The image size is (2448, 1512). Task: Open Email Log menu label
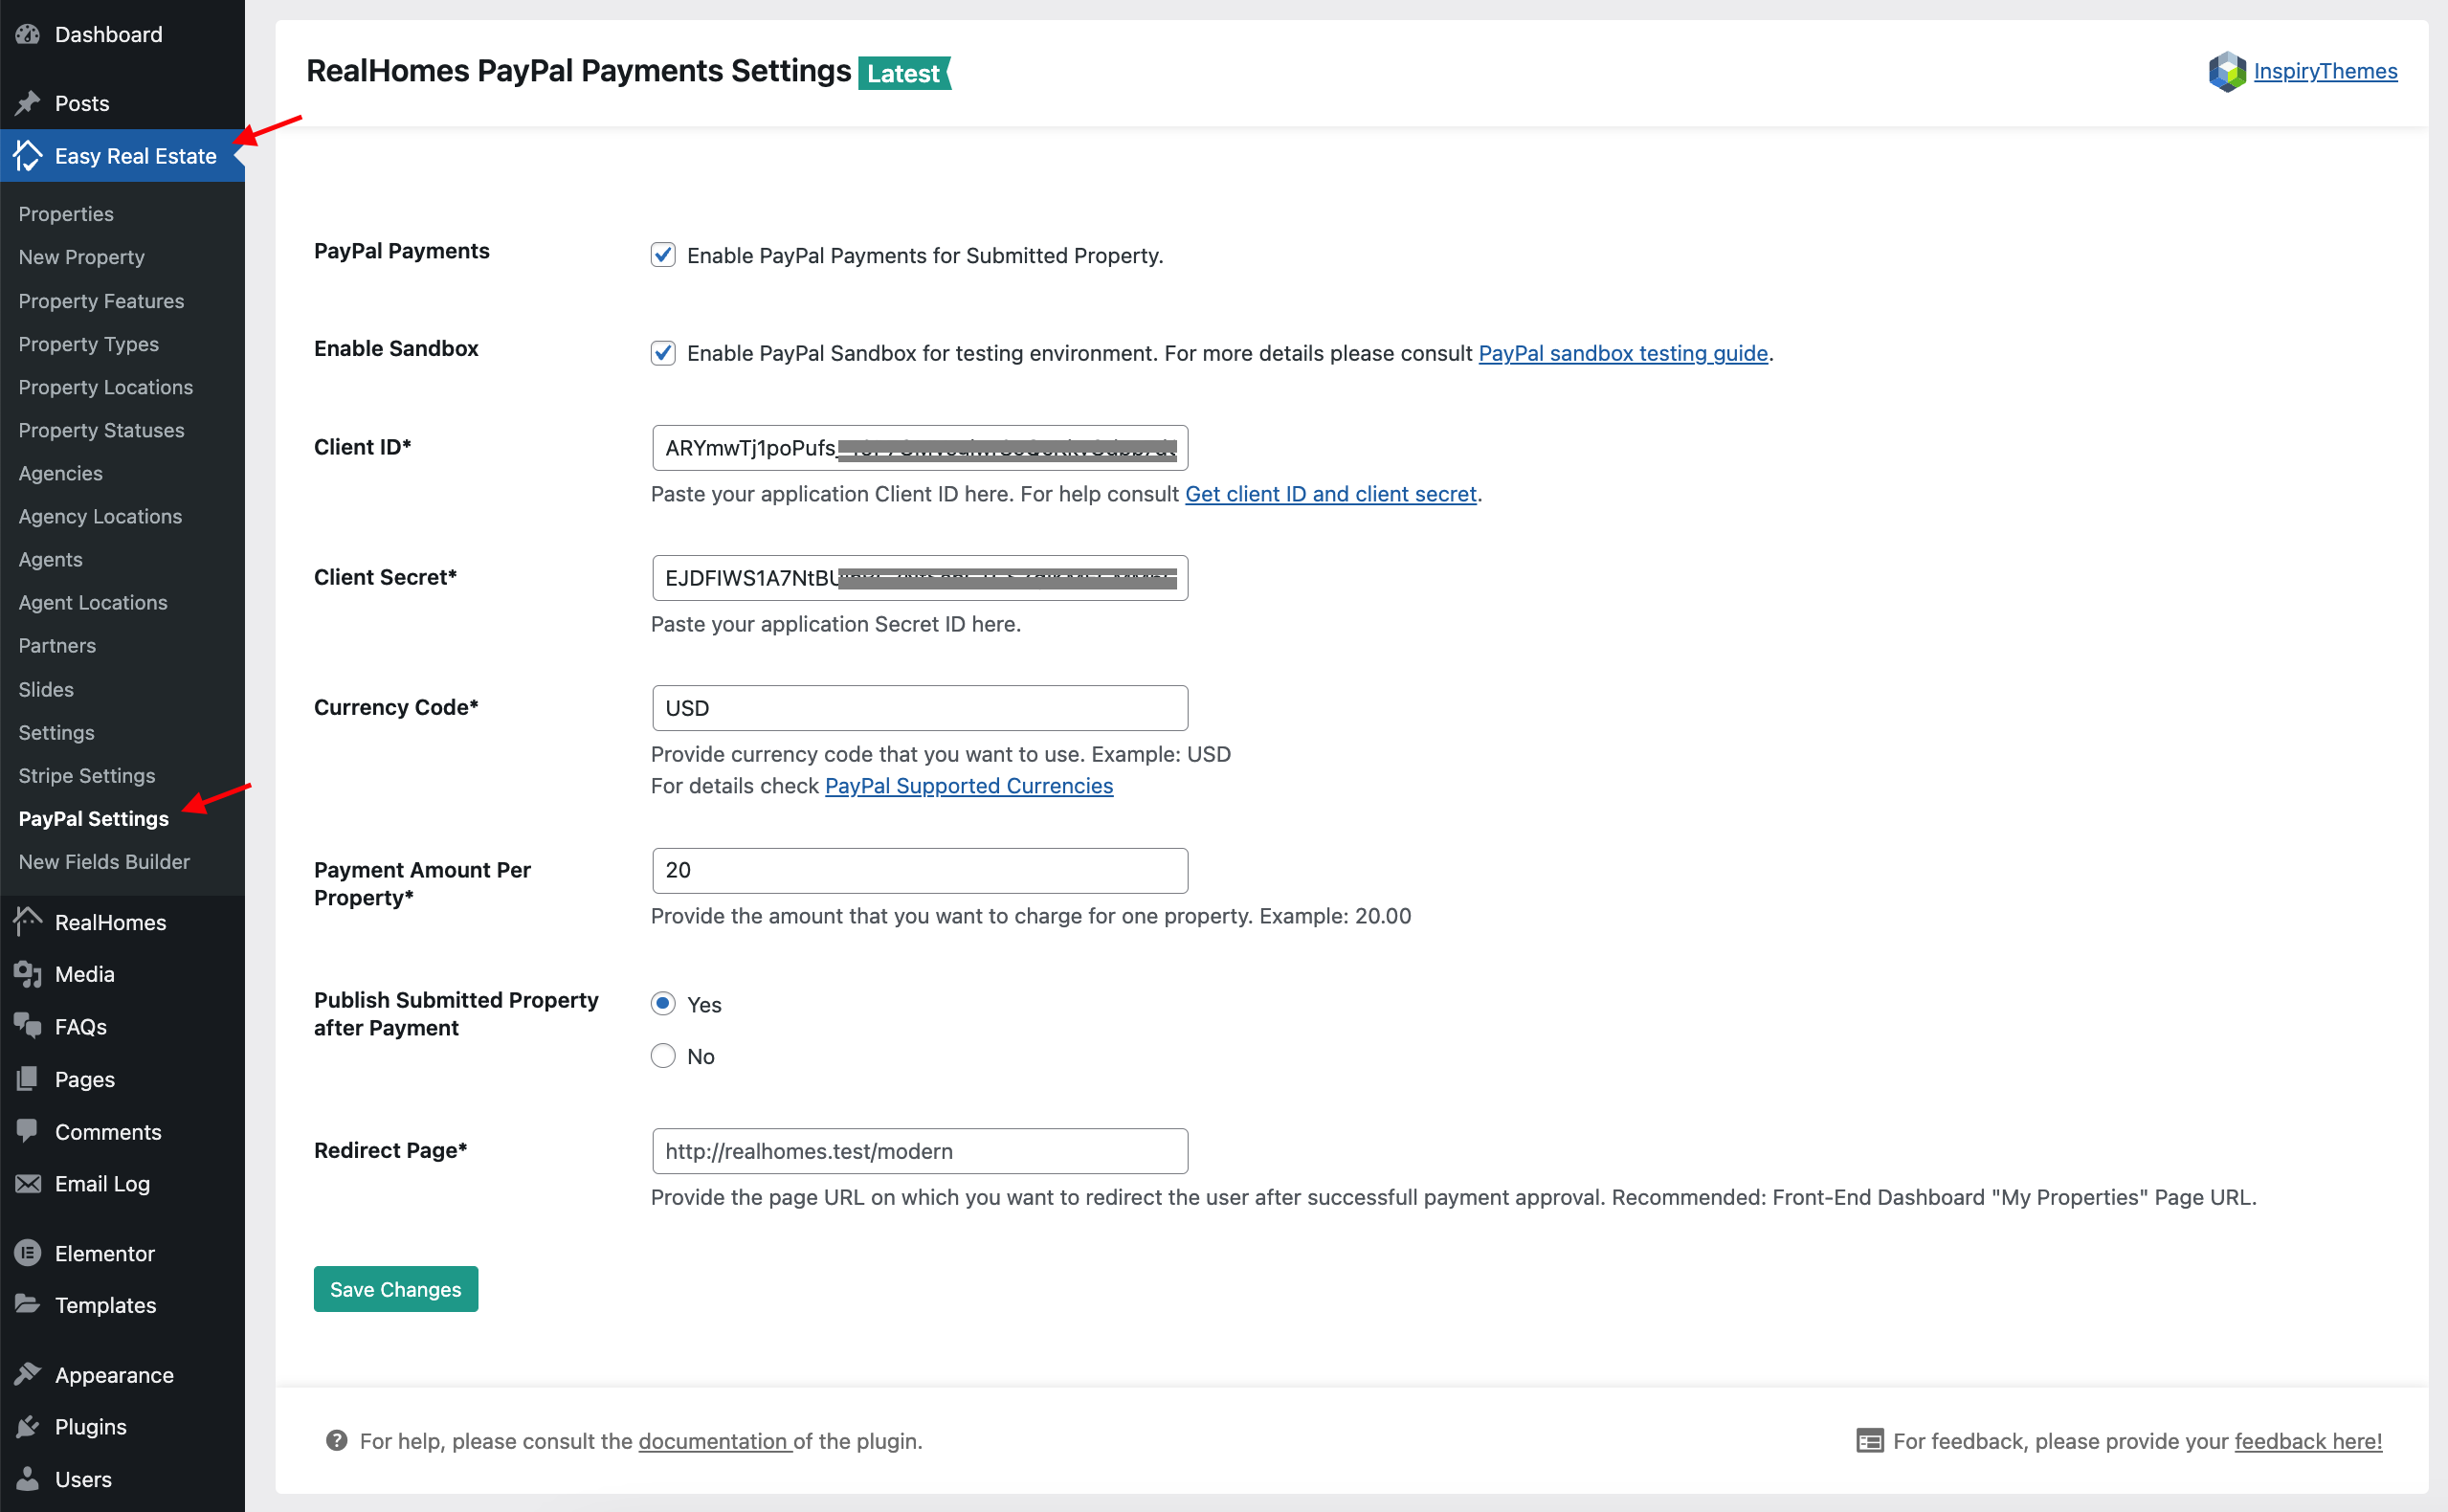[x=102, y=1184]
